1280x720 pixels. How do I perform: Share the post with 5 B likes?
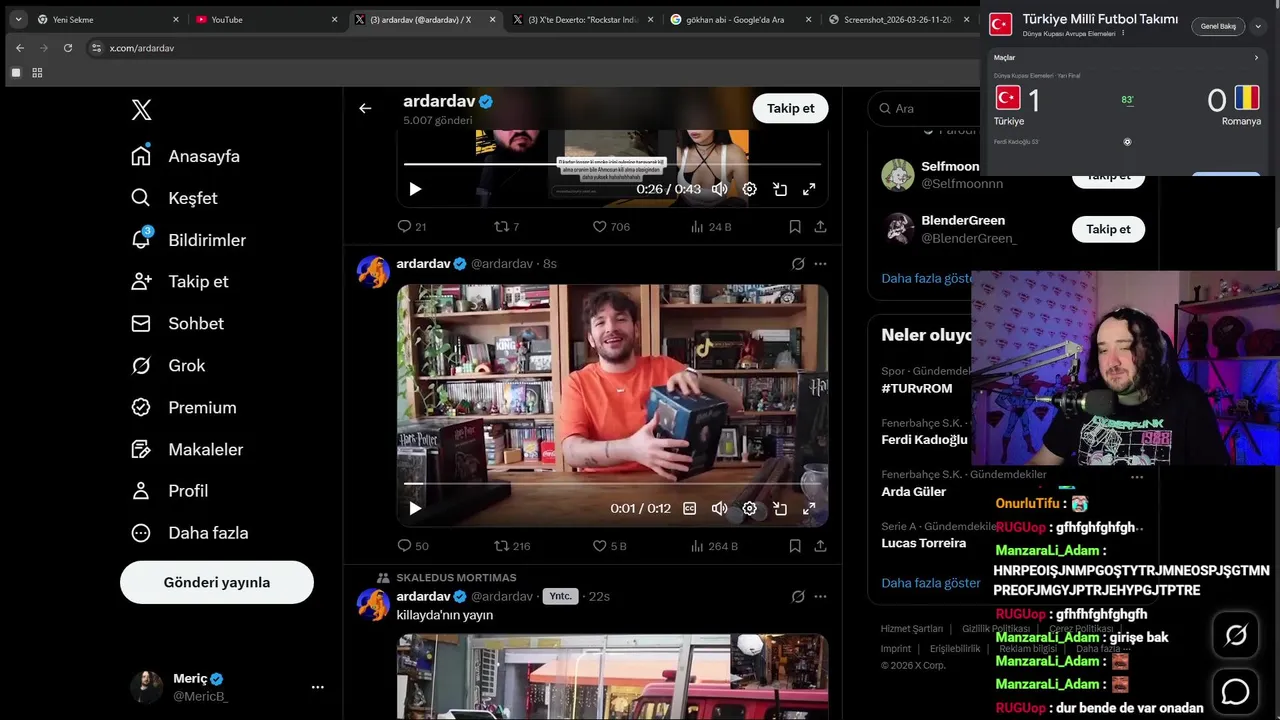[820, 546]
